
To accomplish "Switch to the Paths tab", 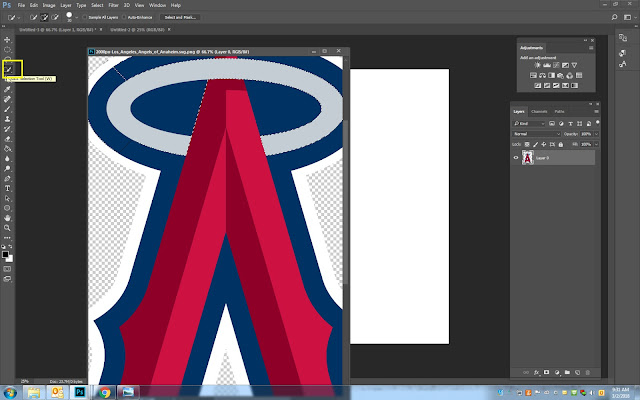I will click(x=559, y=111).
